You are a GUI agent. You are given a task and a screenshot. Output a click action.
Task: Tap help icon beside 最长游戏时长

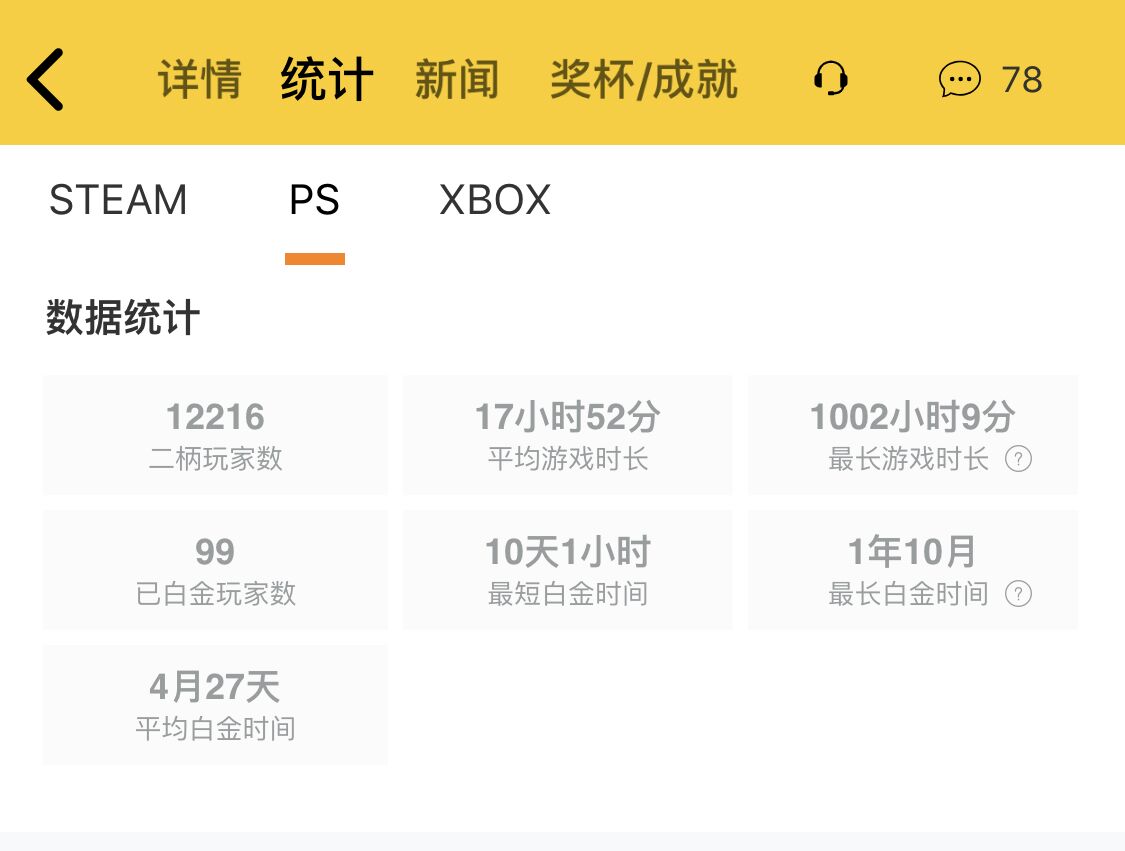1018,460
